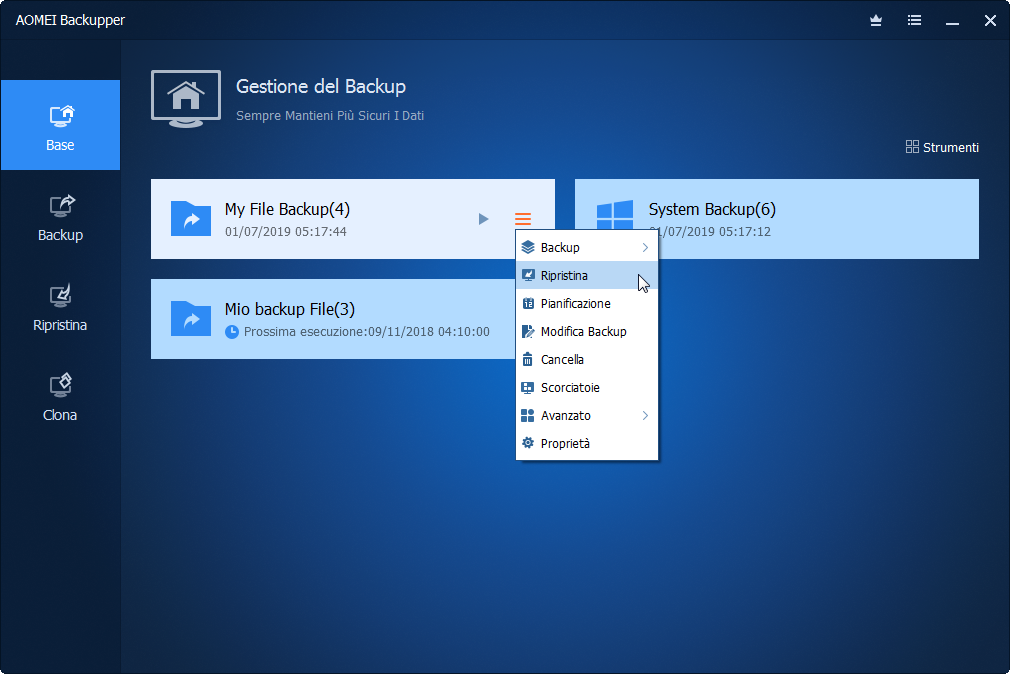1010x674 pixels.
Task: Open the Base sidebar section
Action: pyautogui.click(x=60, y=125)
